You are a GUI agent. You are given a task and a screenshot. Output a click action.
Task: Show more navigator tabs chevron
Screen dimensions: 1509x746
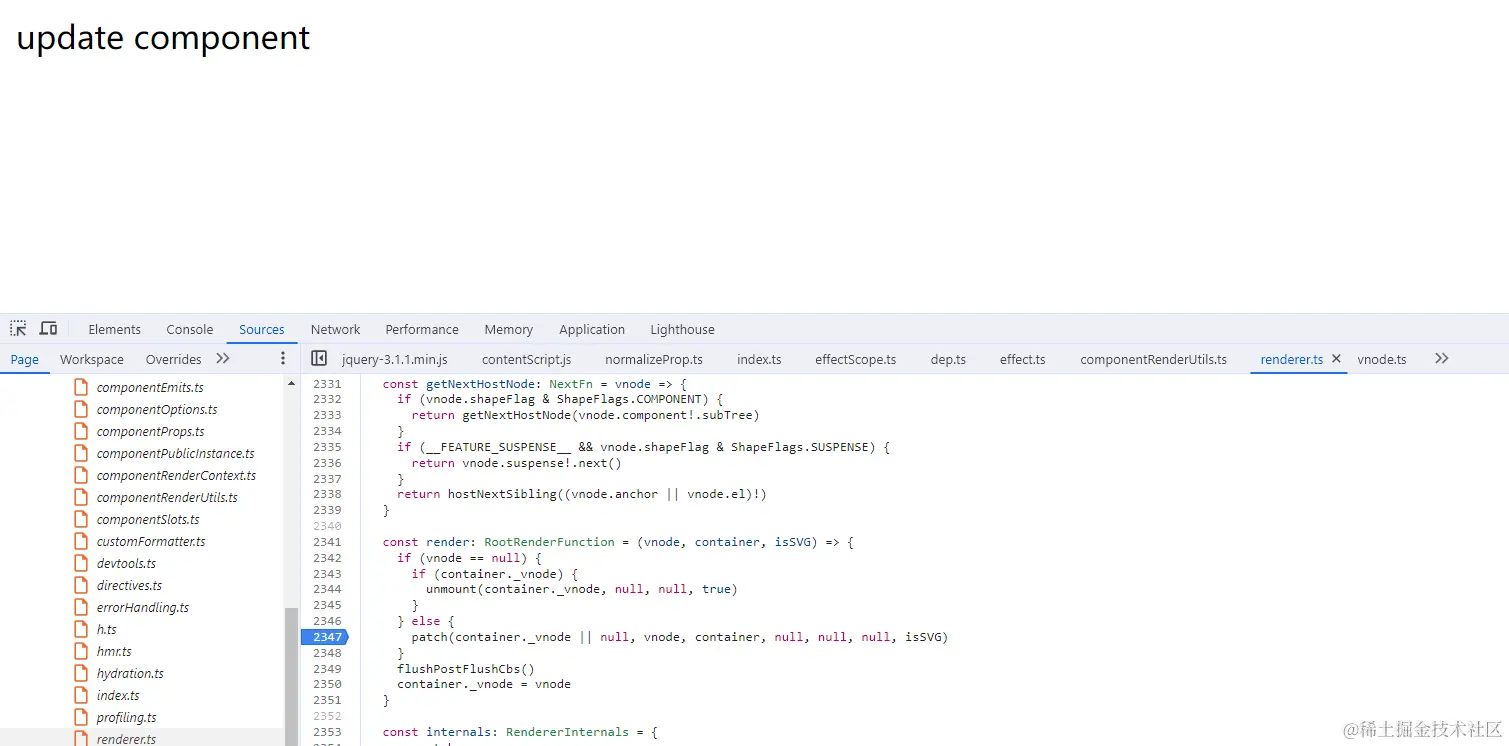pyautogui.click(x=223, y=358)
